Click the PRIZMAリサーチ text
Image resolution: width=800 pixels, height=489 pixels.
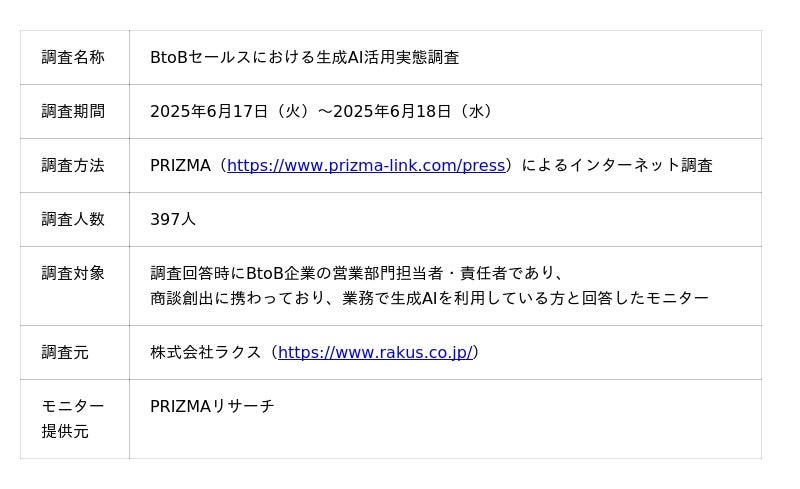[212, 406]
